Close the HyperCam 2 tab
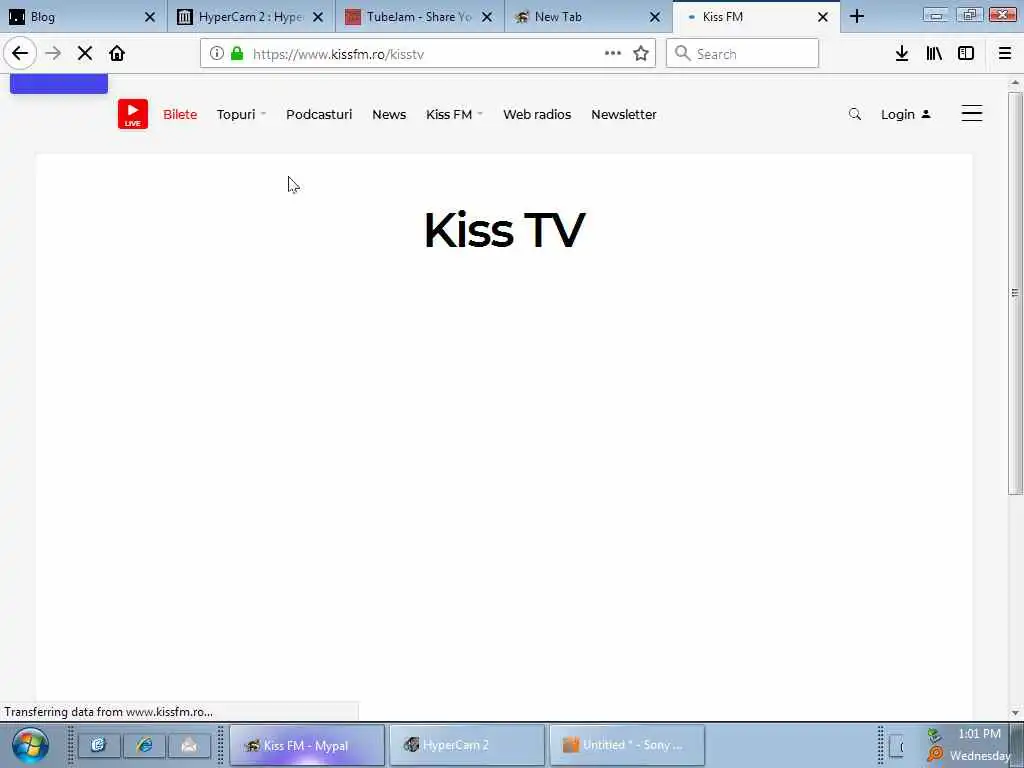Viewport: 1024px width, 768px height. point(318,17)
